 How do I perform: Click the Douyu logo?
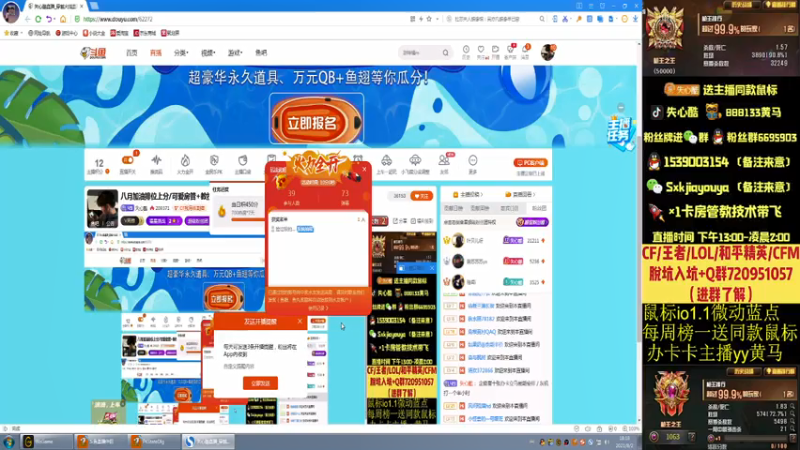point(93,53)
